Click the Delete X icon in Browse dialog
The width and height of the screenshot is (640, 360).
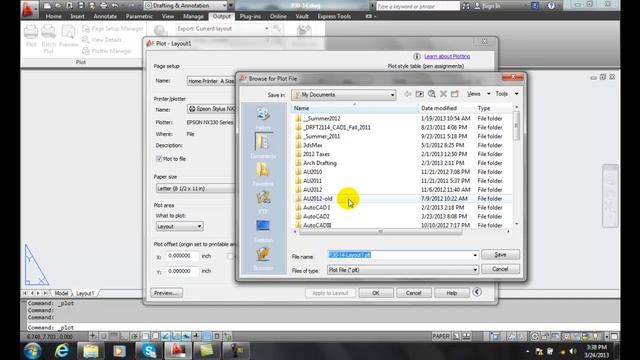pos(443,94)
